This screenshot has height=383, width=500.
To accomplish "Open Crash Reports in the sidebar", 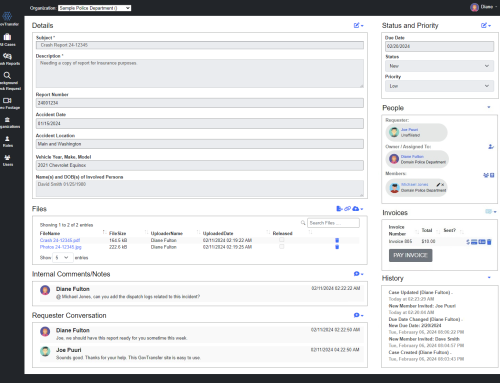I will click(x=8, y=59).
